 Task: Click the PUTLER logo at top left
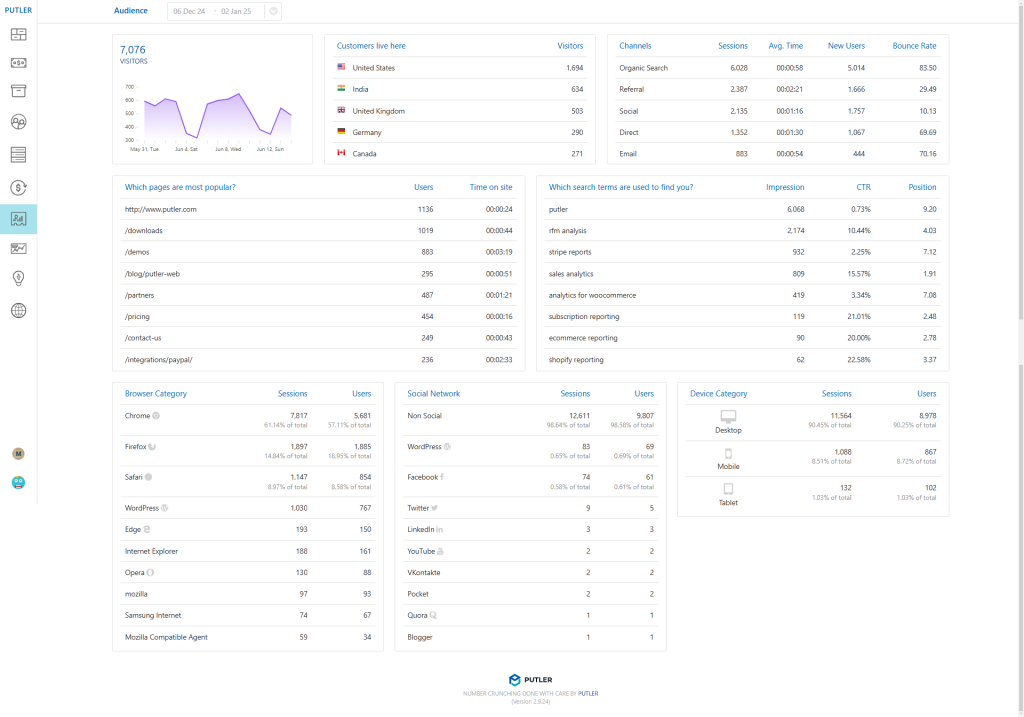point(18,10)
